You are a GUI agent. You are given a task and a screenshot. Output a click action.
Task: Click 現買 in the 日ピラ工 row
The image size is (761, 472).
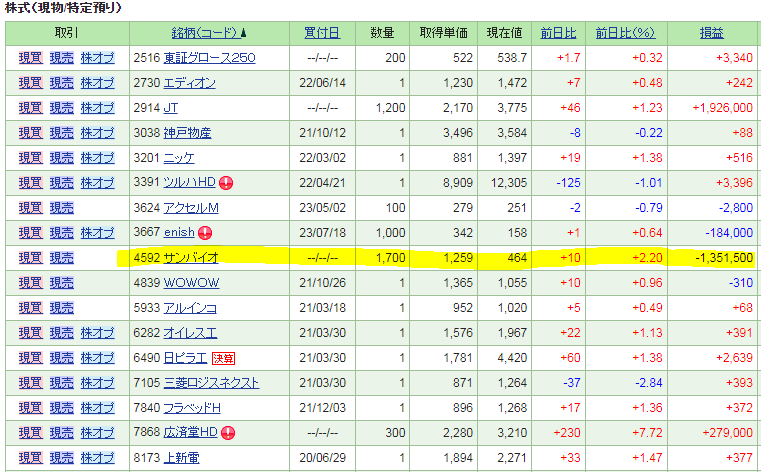point(31,358)
